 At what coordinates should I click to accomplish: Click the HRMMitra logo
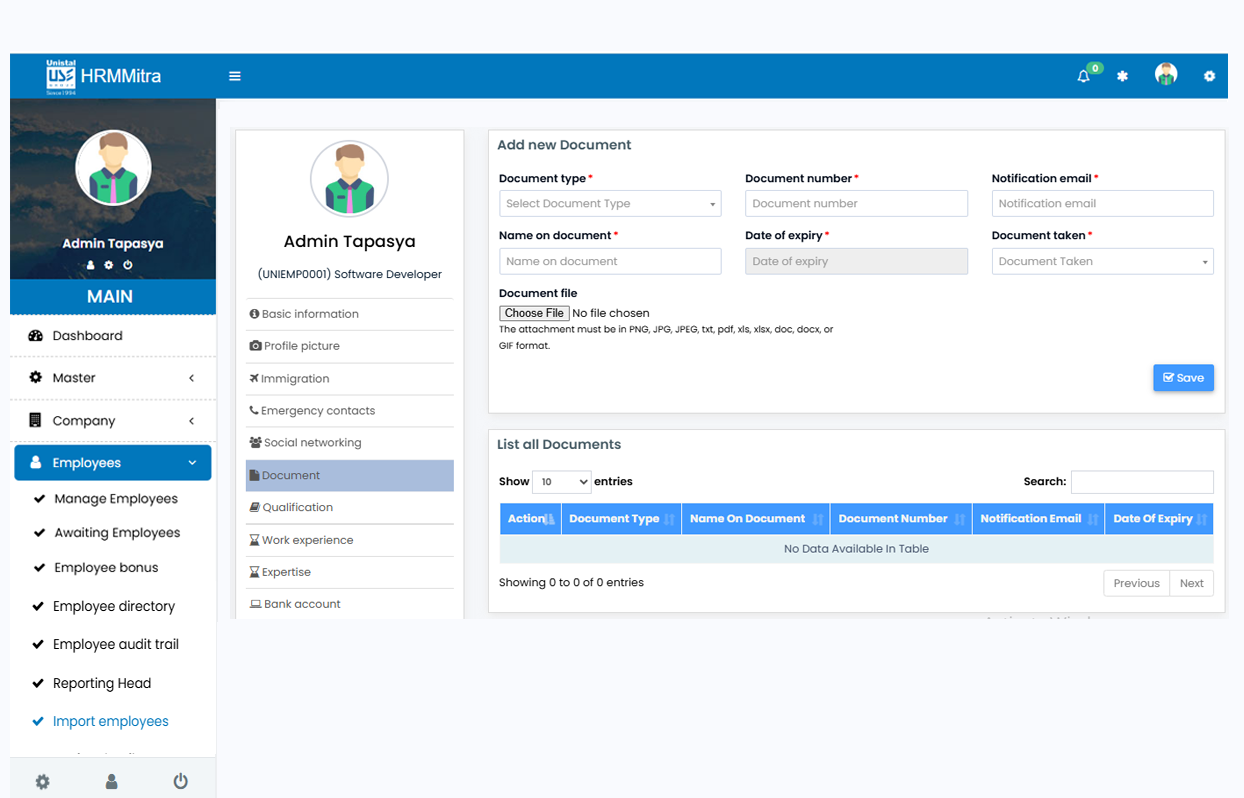pos(104,76)
